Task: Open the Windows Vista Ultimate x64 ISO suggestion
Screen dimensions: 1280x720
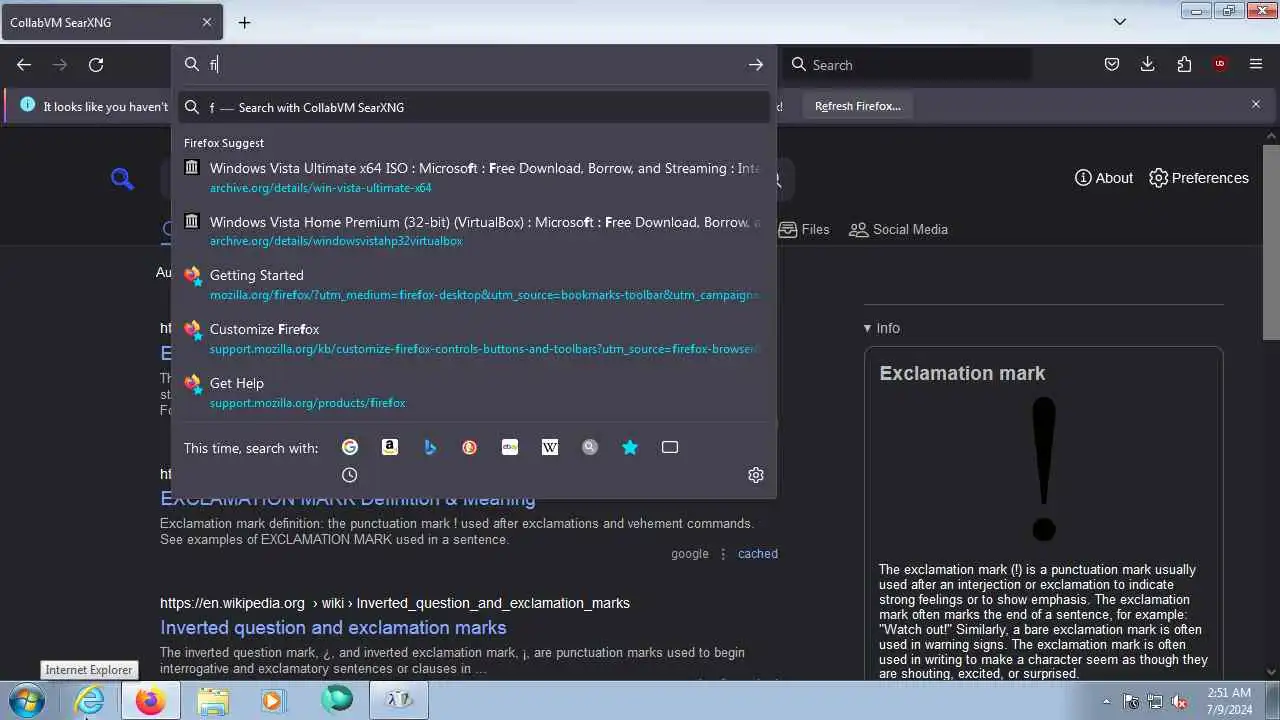Action: point(474,177)
